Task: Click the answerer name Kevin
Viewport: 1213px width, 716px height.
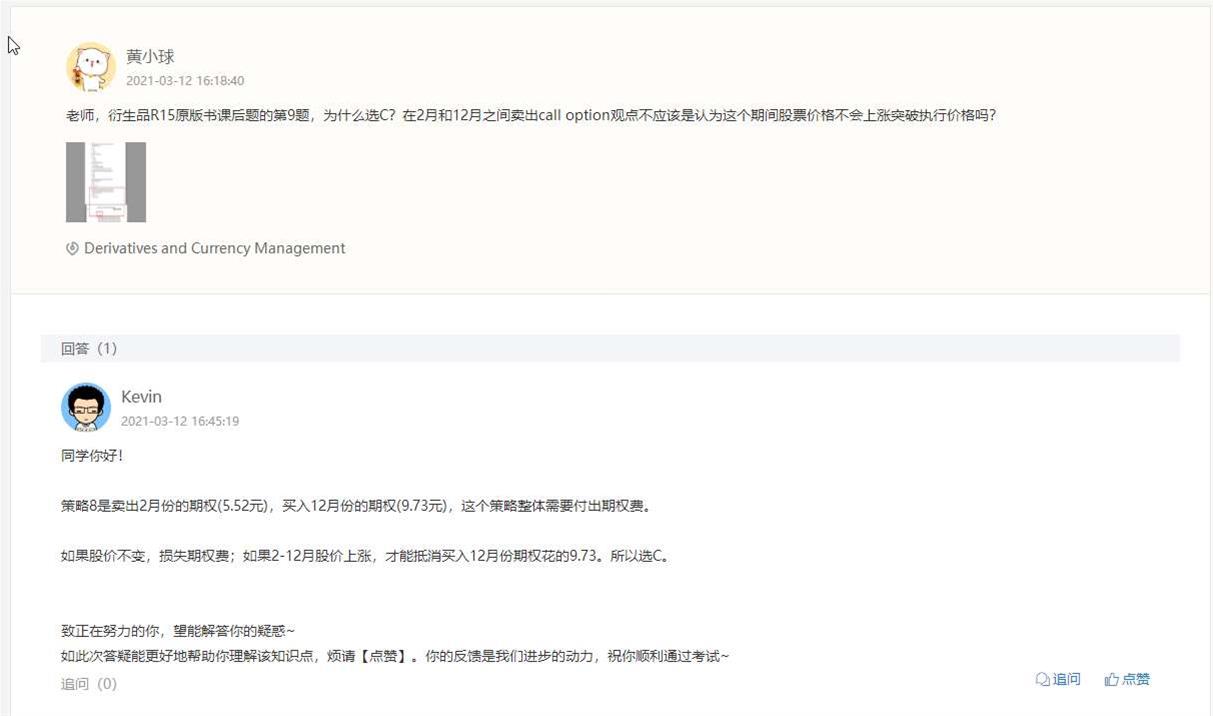Action: [141, 397]
